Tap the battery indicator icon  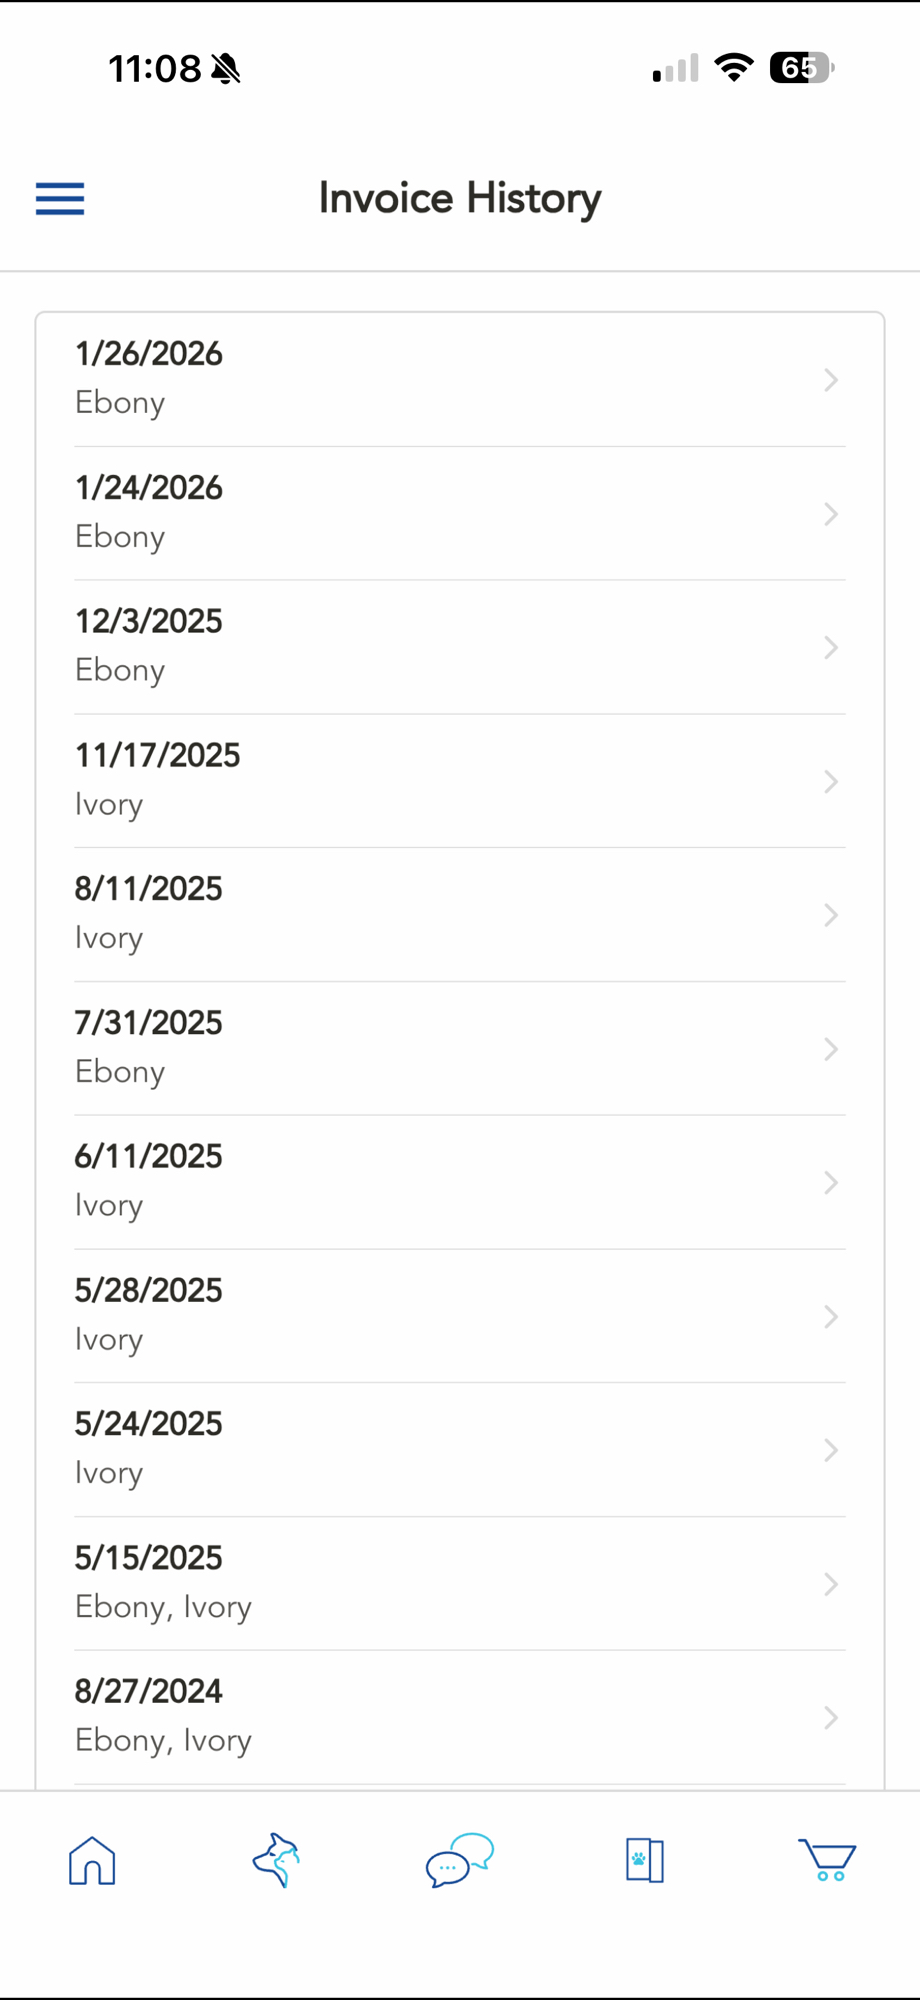[801, 68]
